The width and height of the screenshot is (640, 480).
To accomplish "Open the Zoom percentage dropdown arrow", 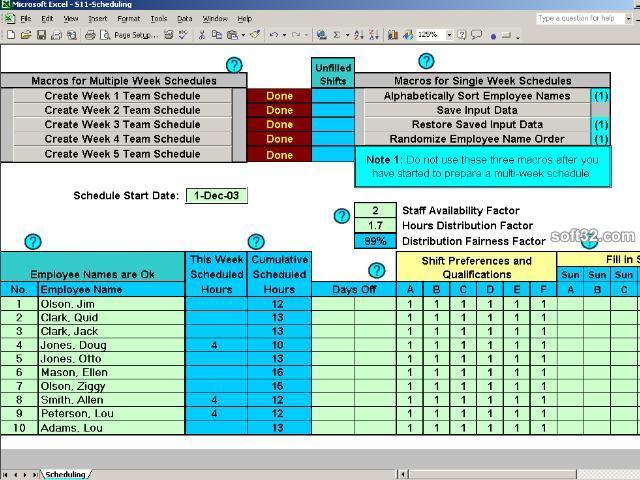I will click(449, 35).
